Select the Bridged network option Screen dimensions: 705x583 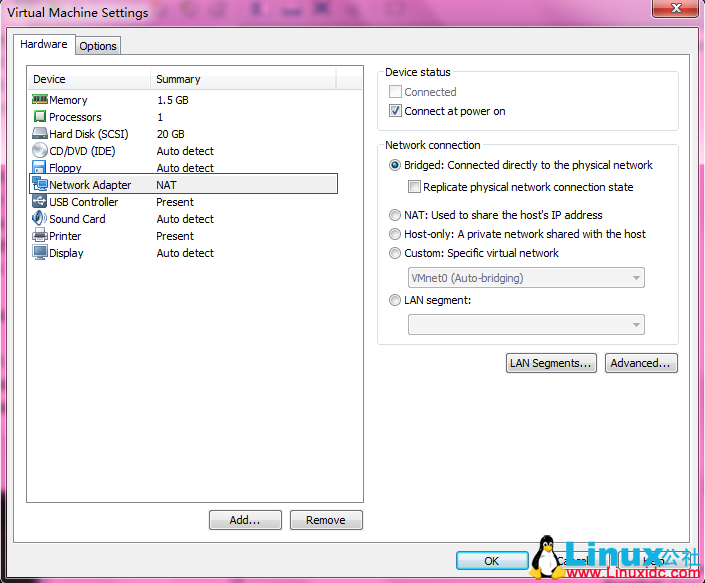click(395, 165)
